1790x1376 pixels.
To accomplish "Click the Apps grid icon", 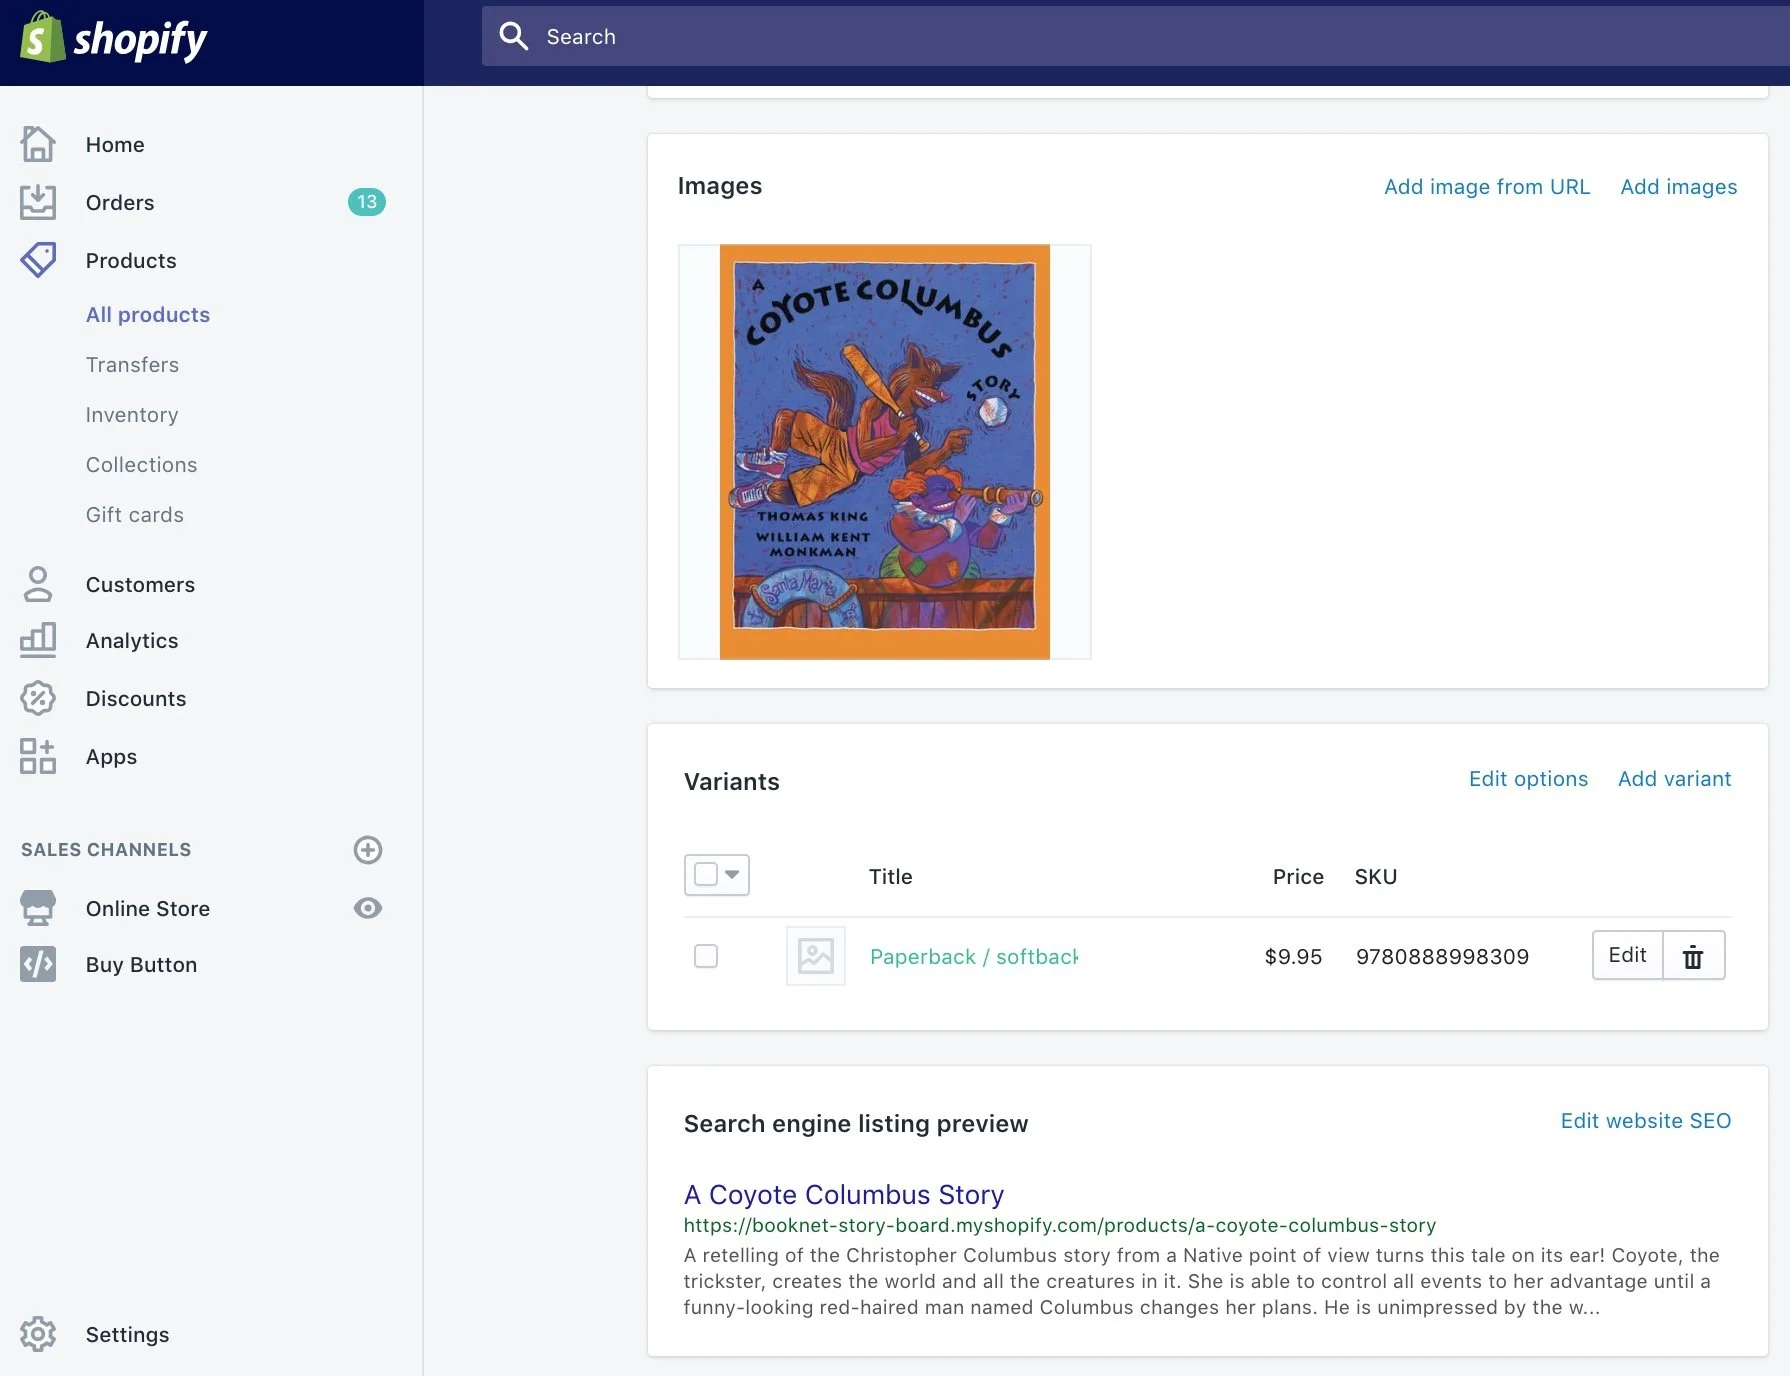I will click(38, 756).
